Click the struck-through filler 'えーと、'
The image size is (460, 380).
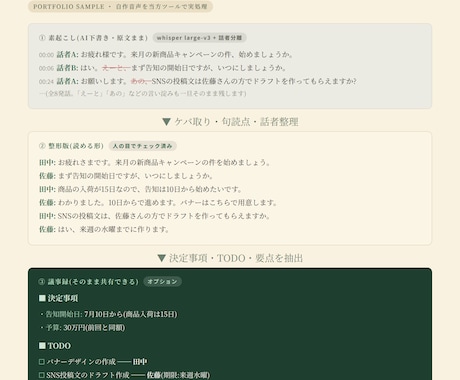(116, 68)
